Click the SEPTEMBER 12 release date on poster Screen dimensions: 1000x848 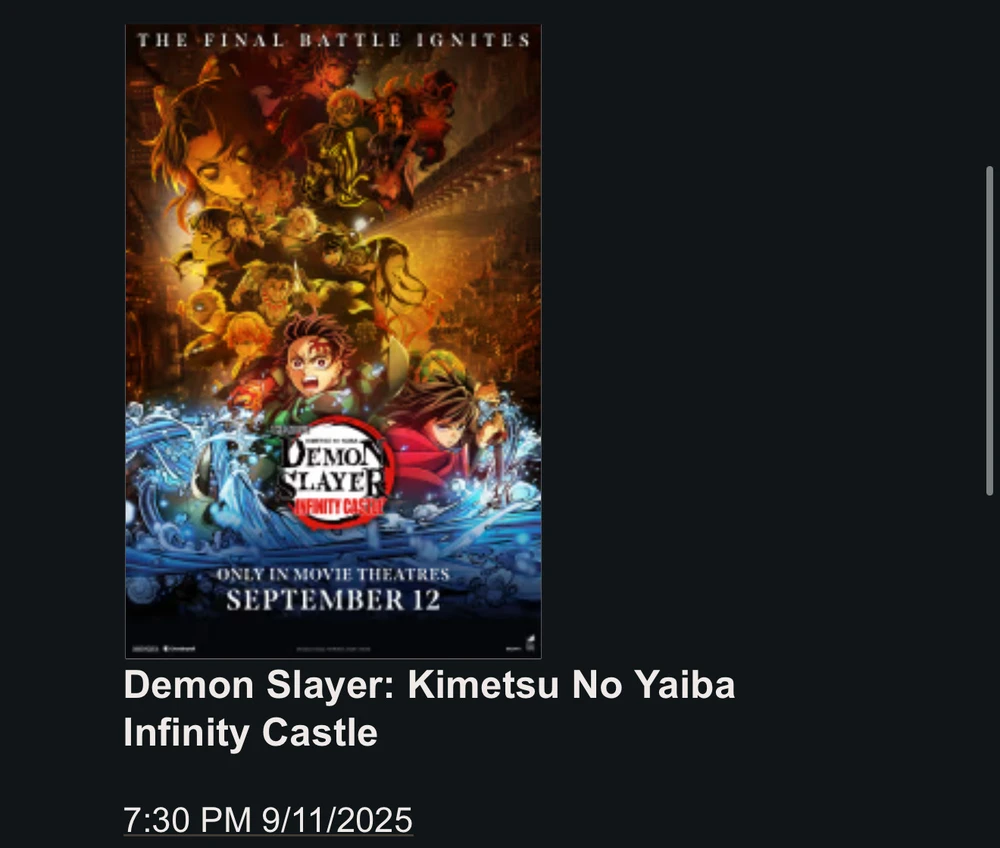pos(334,600)
